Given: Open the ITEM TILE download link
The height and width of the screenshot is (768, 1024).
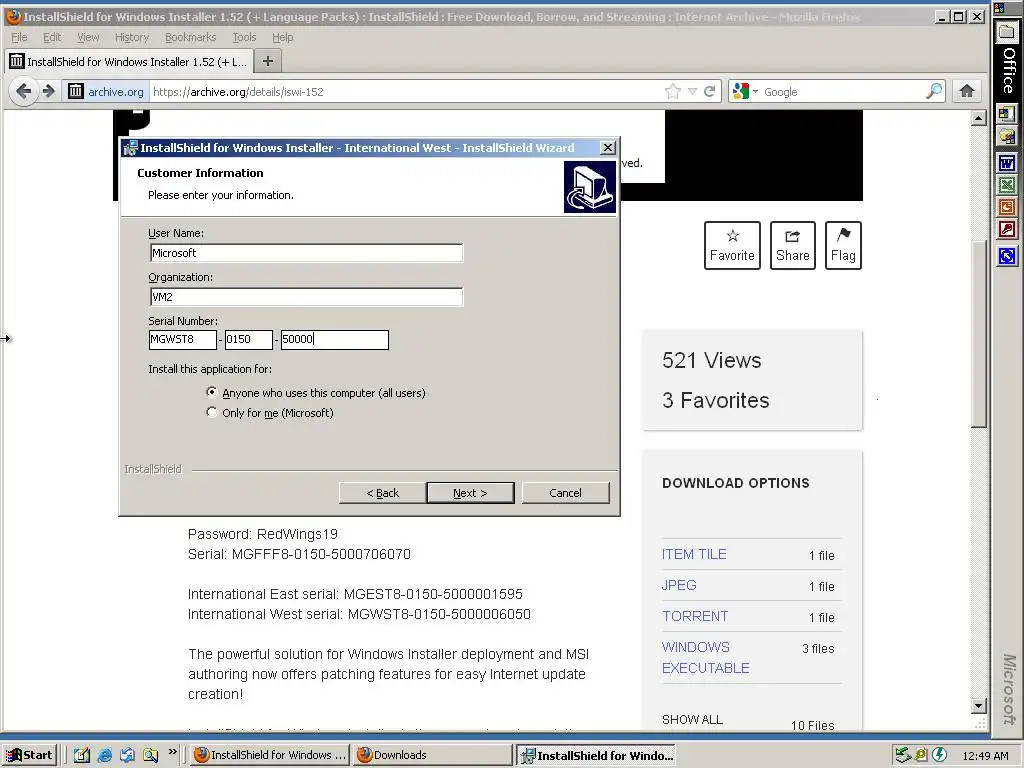Looking at the screenshot, I should coord(694,554).
